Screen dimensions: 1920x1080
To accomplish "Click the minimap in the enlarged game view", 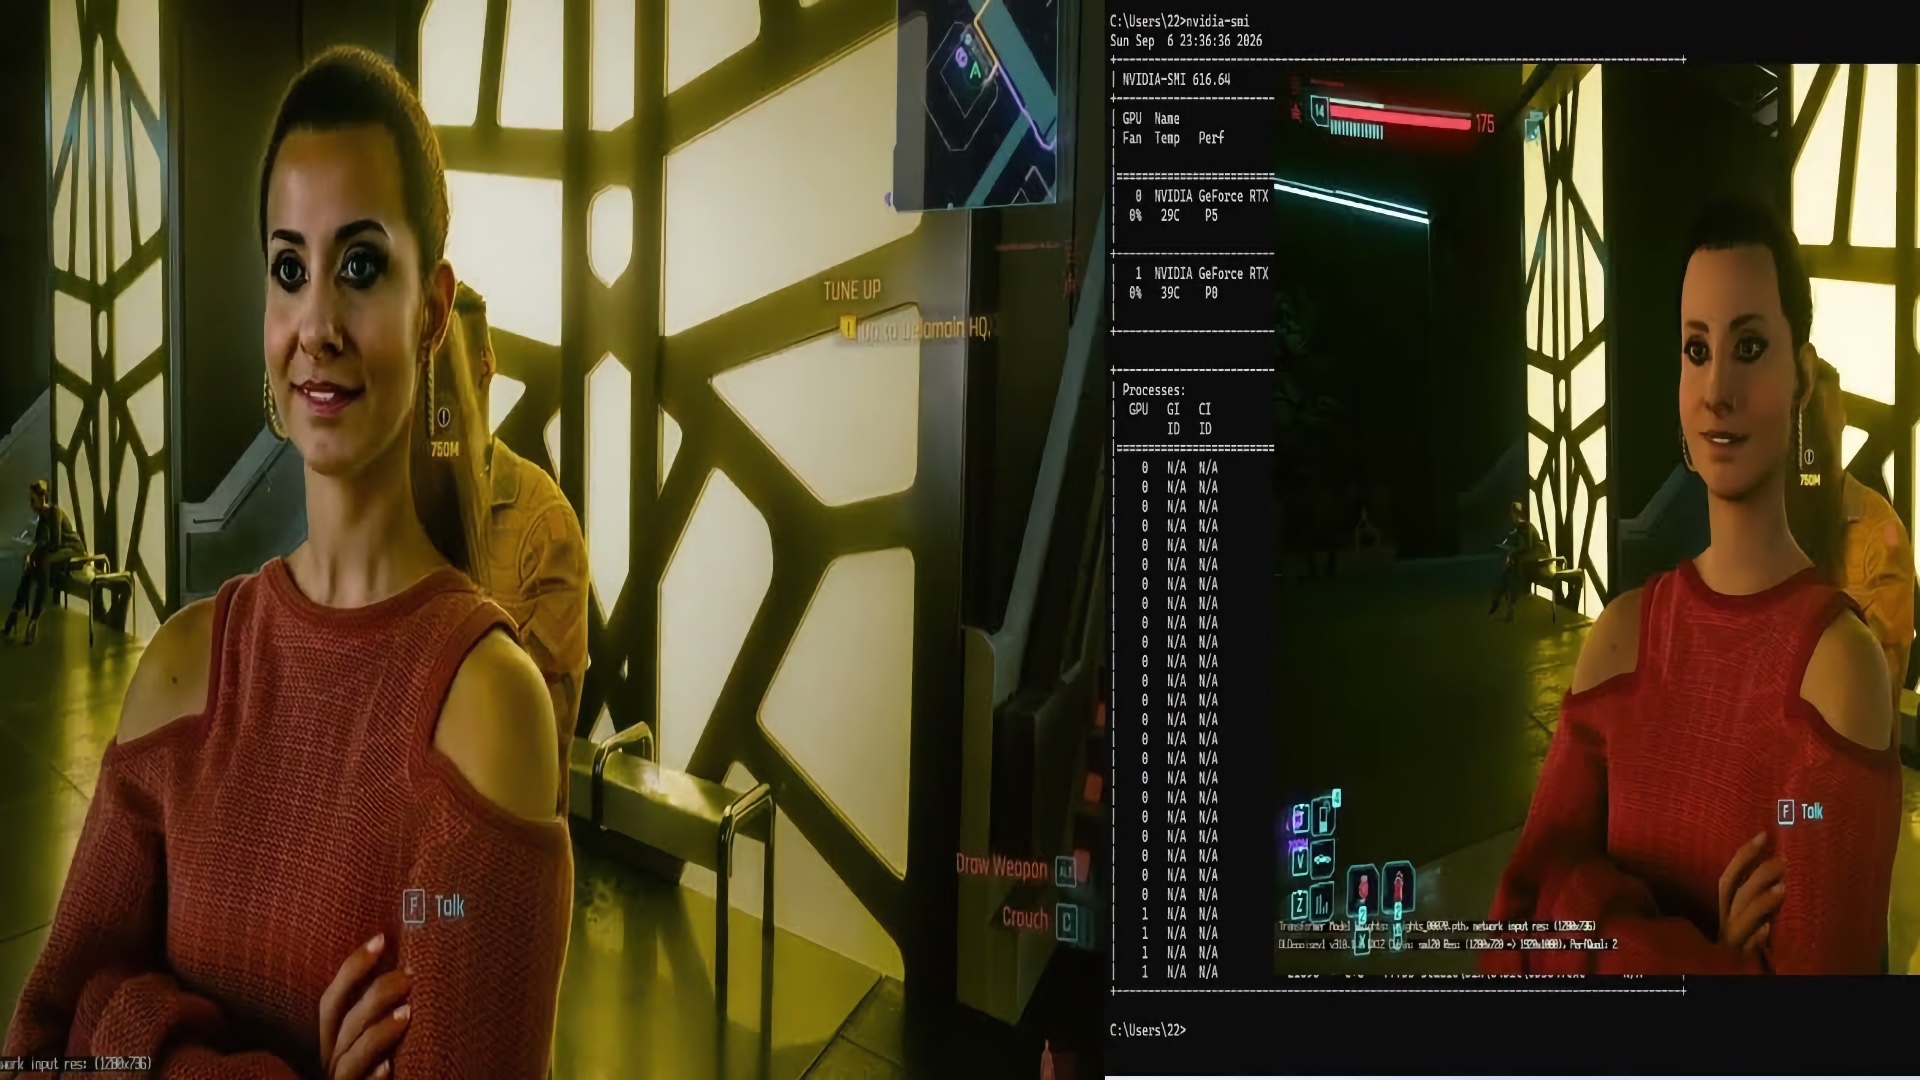I will (x=977, y=104).
